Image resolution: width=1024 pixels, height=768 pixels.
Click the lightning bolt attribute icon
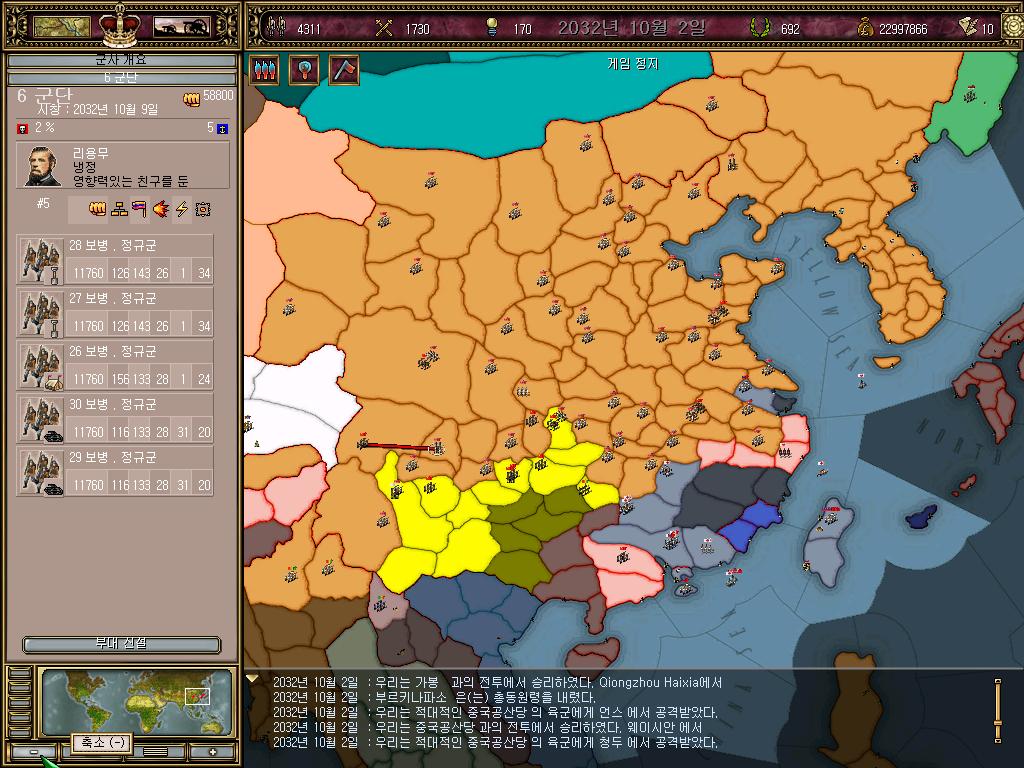tap(182, 209)
